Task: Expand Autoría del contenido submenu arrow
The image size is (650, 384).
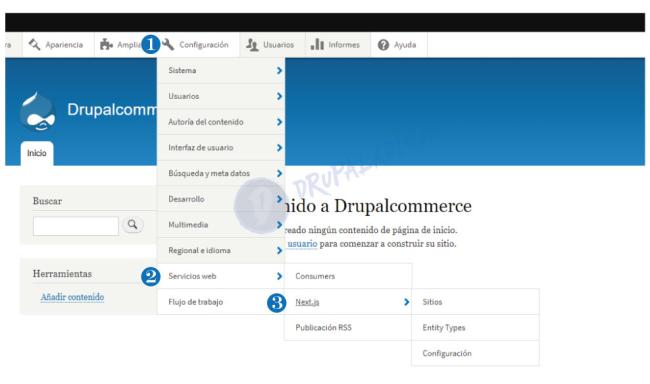Action: (x=279, y=122)
